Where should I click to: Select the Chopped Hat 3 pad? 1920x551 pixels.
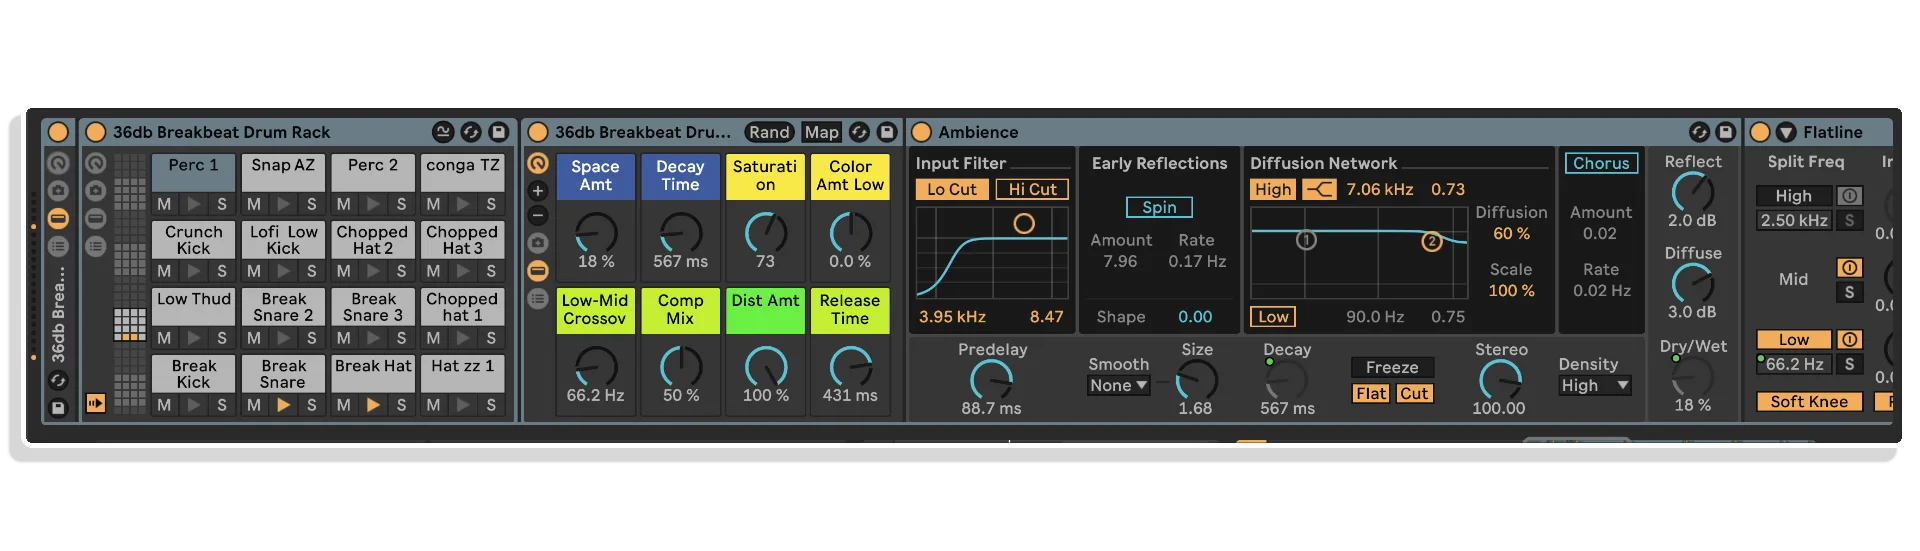[x=462, y=240]
